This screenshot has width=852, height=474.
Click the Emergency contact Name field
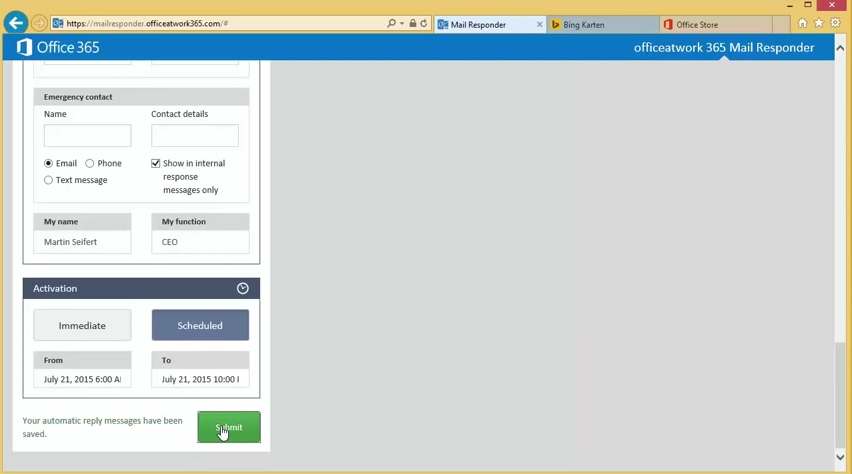pyautogui.click(x=87, y=135)
